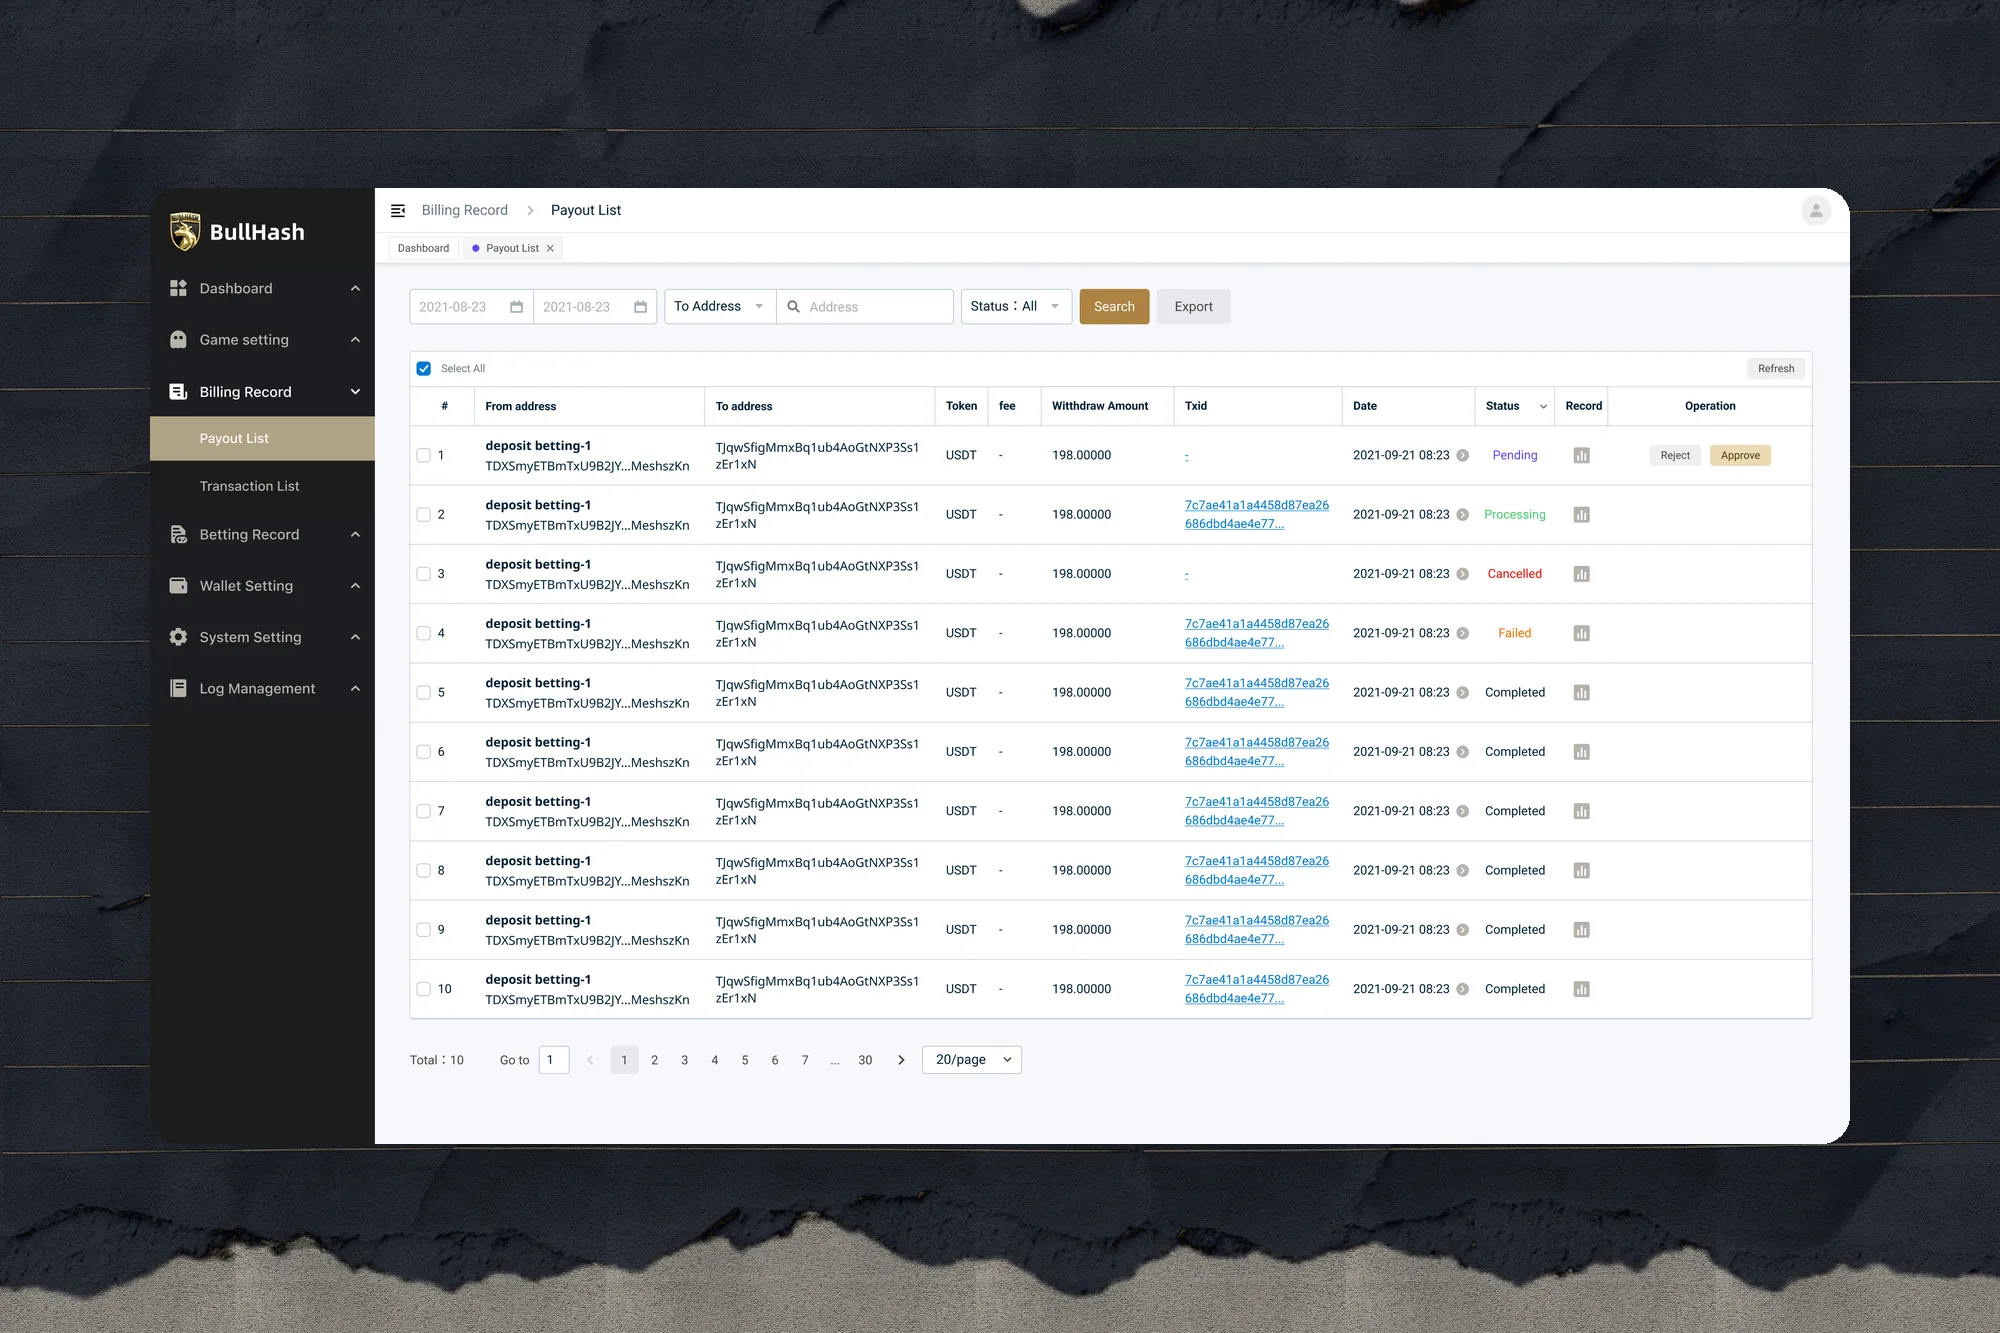This screenshot has height=1333, width=2000.
Task: Open calendar icon of start date field
Action: 516,307
